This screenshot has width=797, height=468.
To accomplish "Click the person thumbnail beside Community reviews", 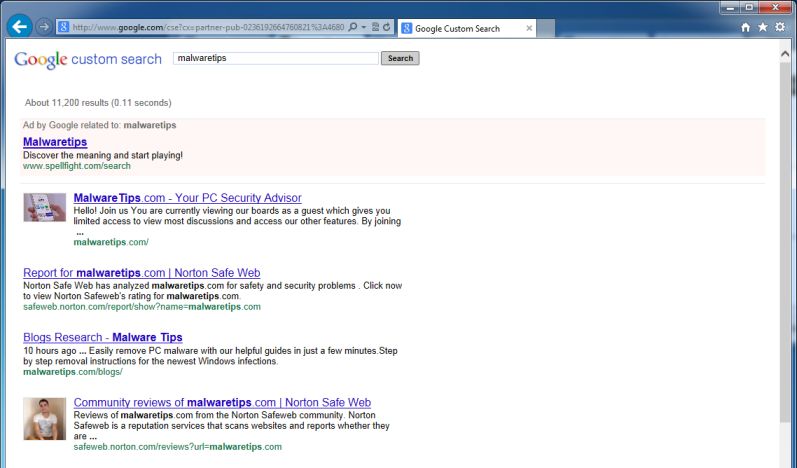I will (45, 419).
